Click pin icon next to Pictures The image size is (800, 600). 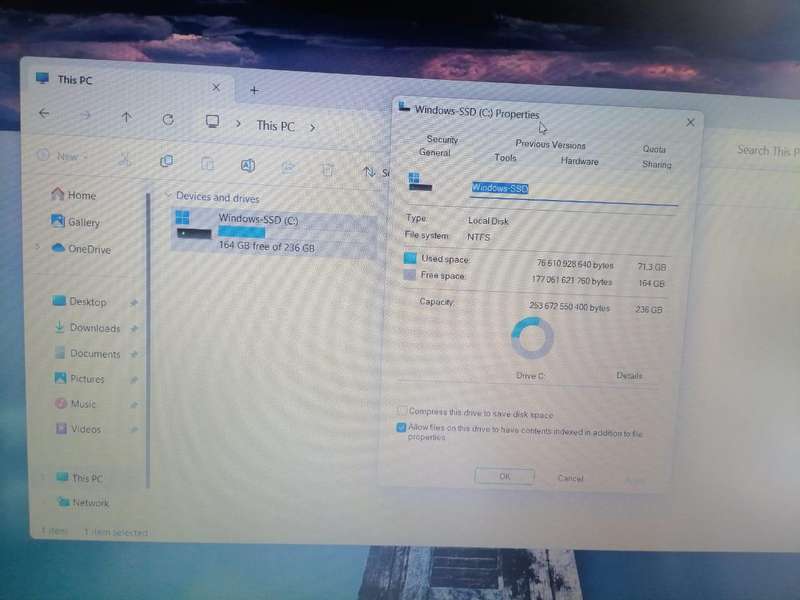[x=134, y=380]
